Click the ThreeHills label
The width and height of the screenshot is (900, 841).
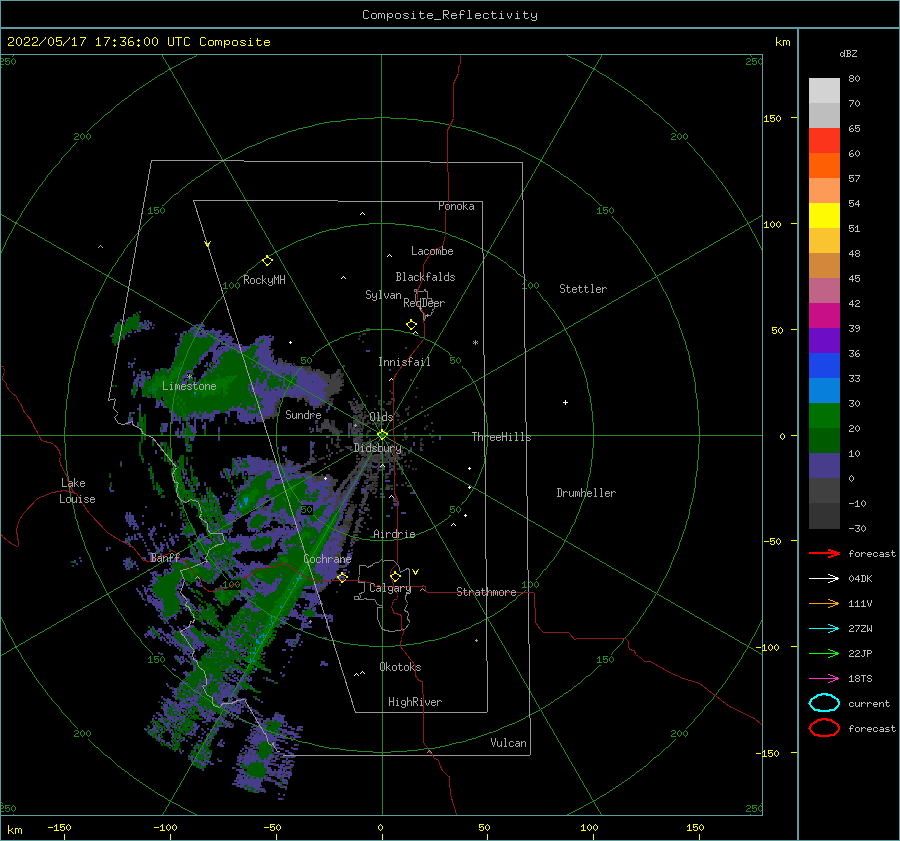(x=501, y=437)
